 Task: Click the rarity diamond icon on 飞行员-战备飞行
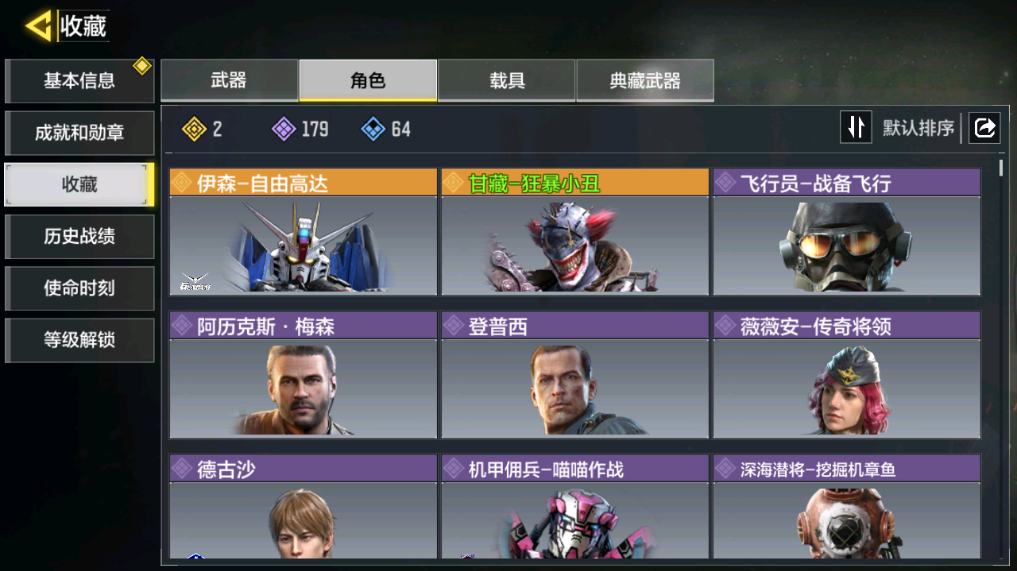725,183
